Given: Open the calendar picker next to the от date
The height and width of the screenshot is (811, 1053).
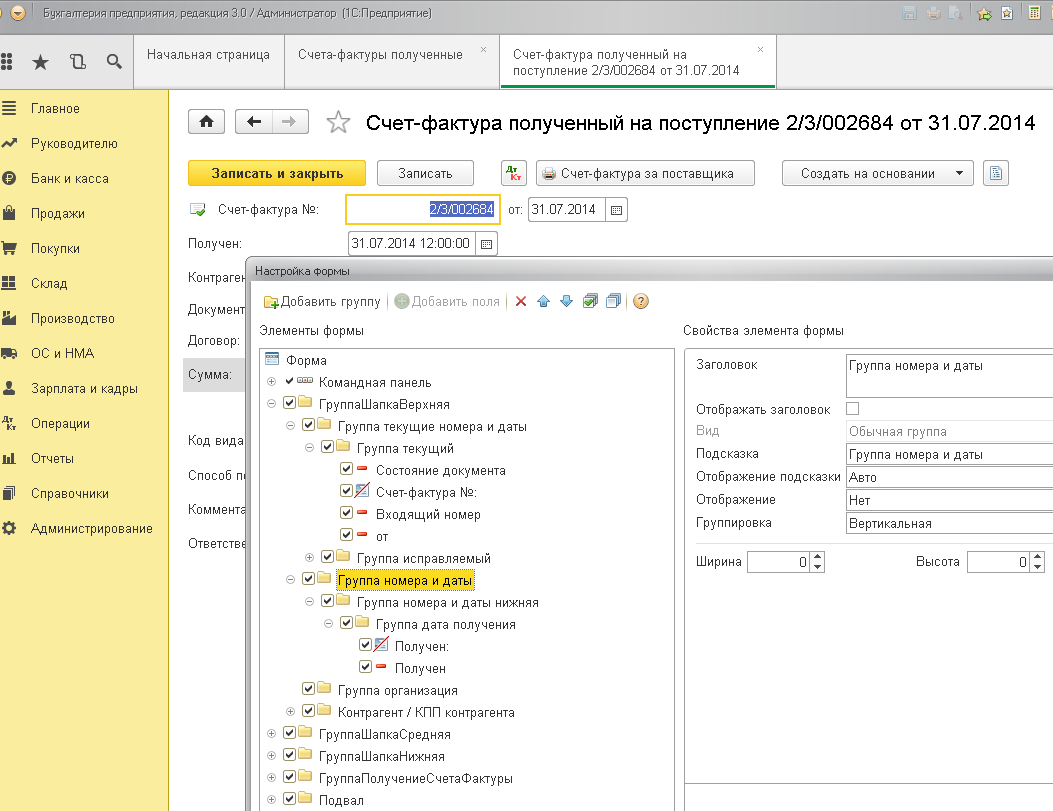Looking at the screenshot, I should tap(616, 210).
